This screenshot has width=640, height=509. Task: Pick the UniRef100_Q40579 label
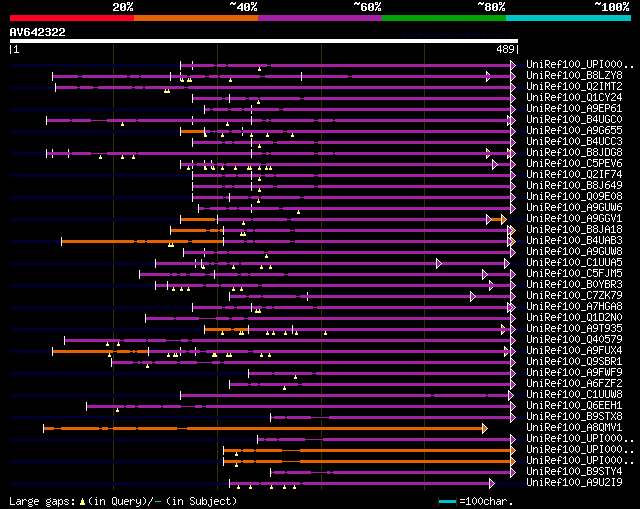[x=574, y=340]
